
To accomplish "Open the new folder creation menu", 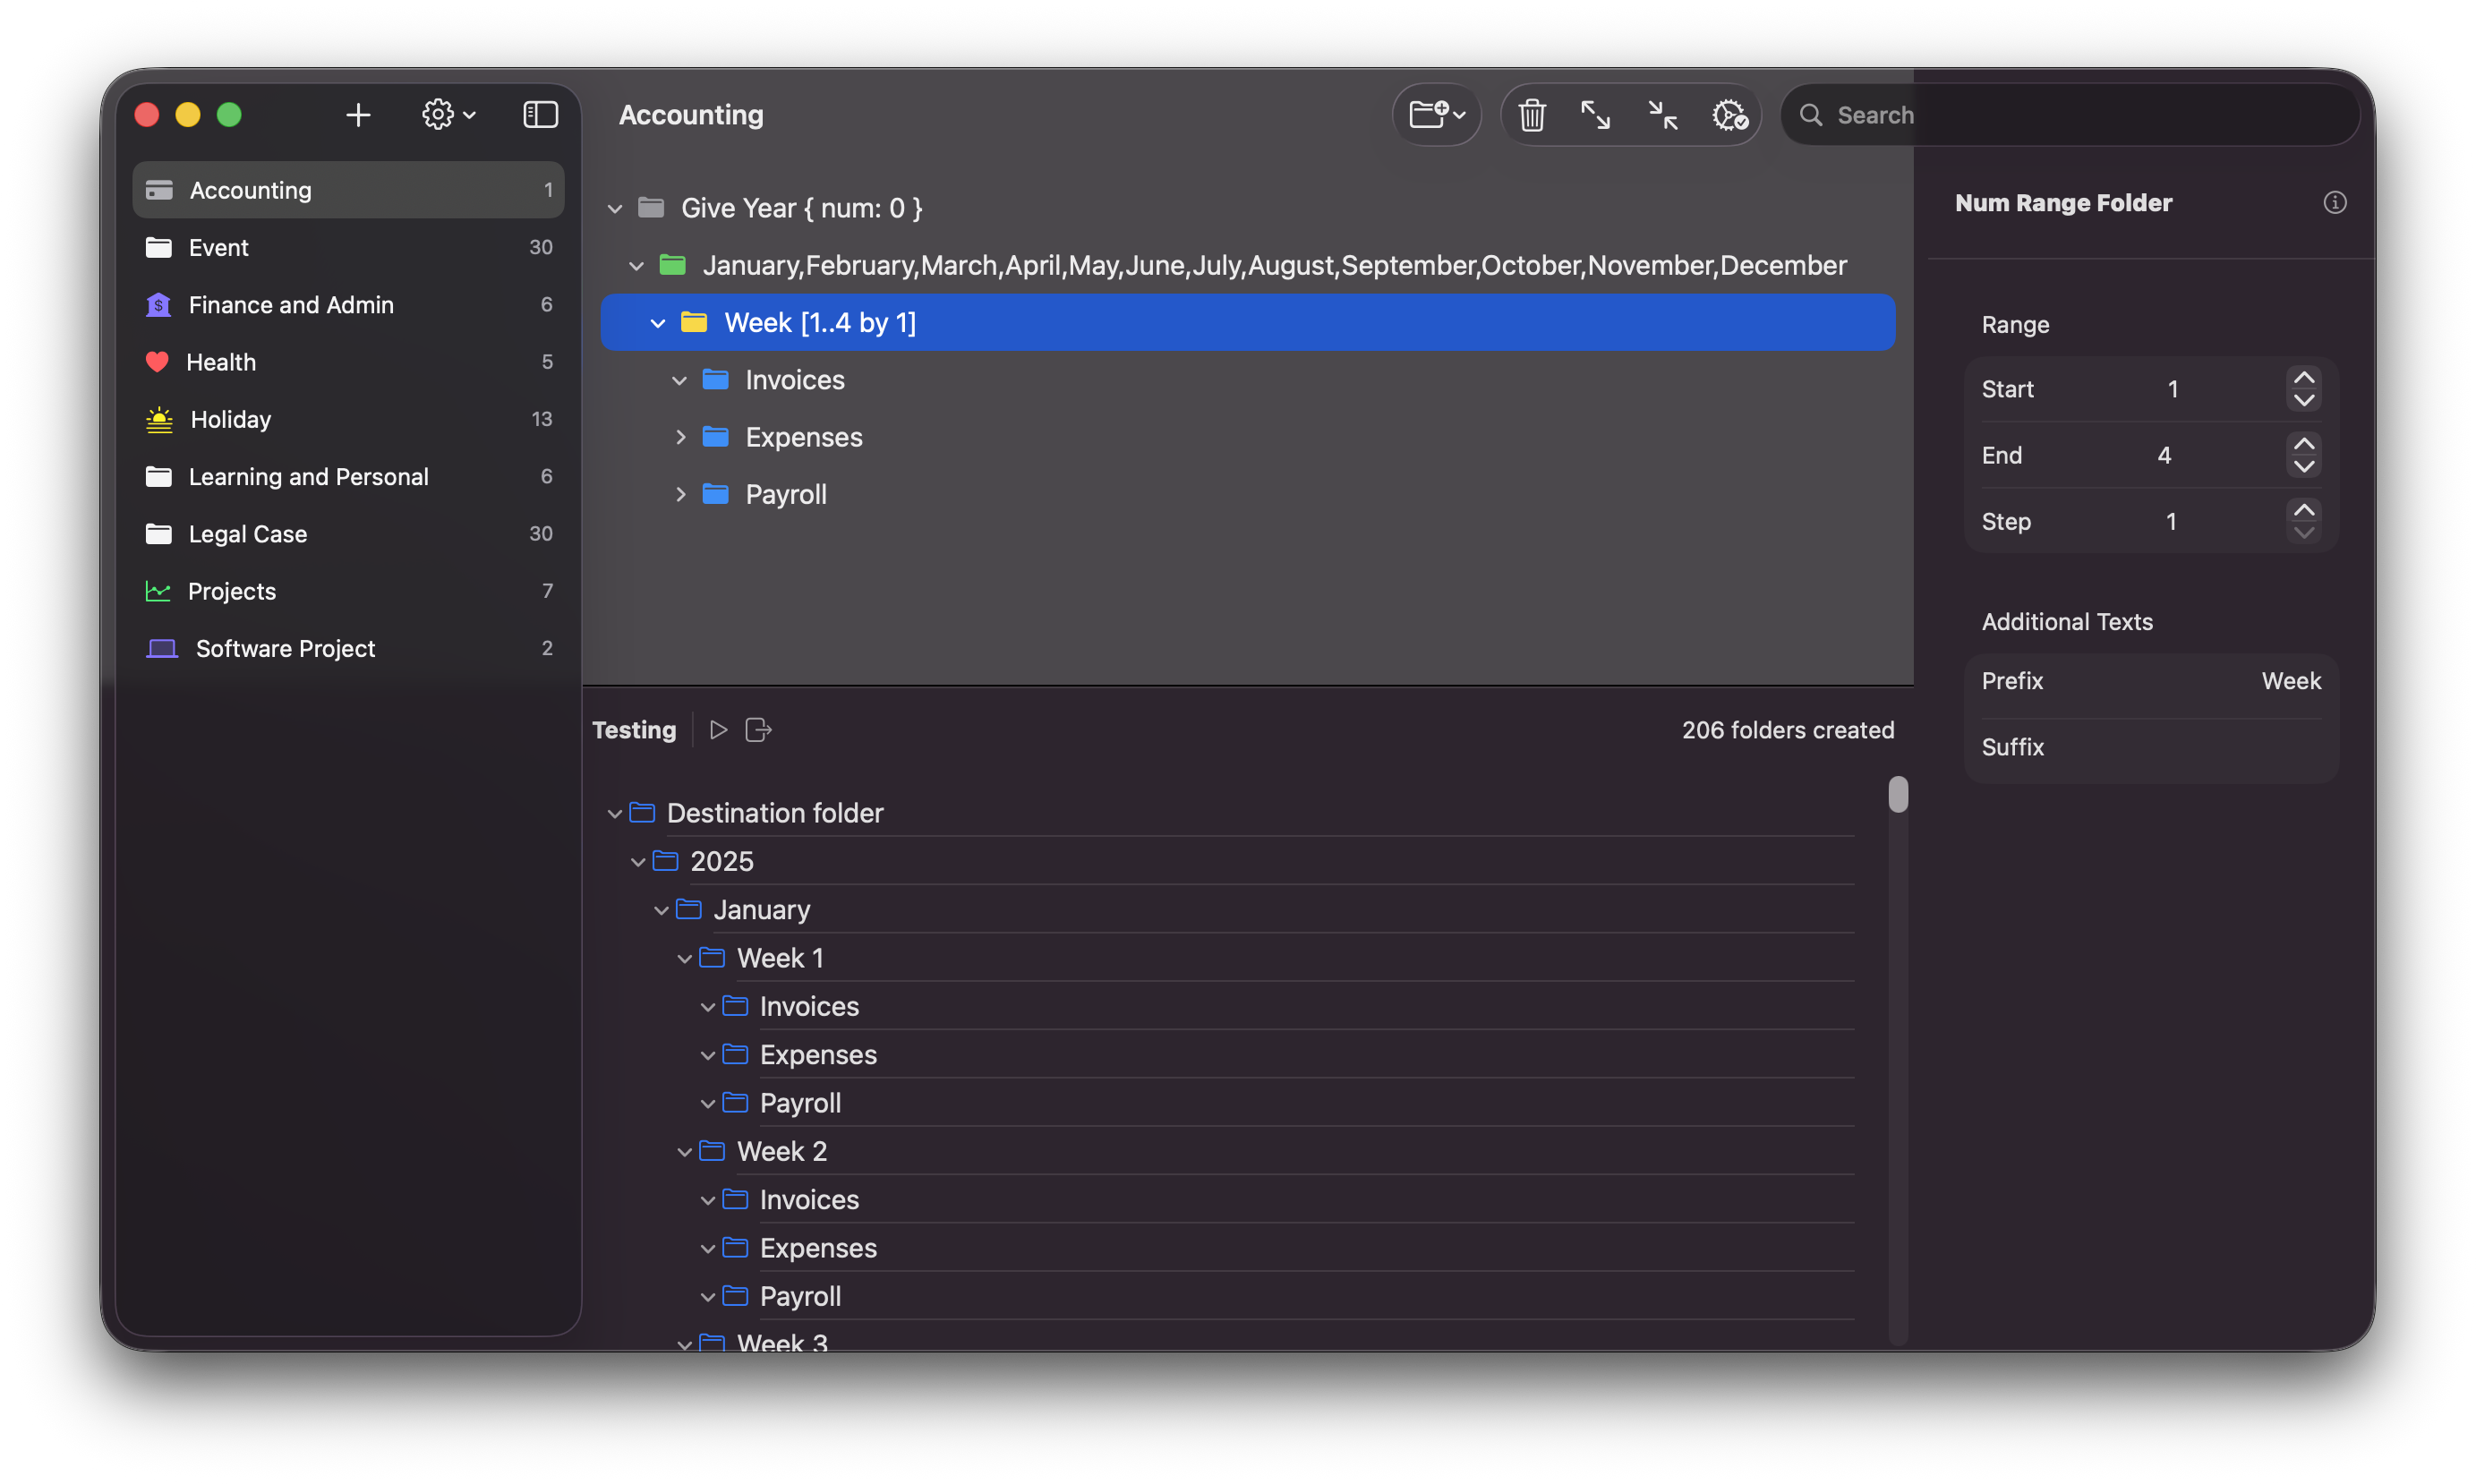I will pyautogui.click(x=1436, y=114).
